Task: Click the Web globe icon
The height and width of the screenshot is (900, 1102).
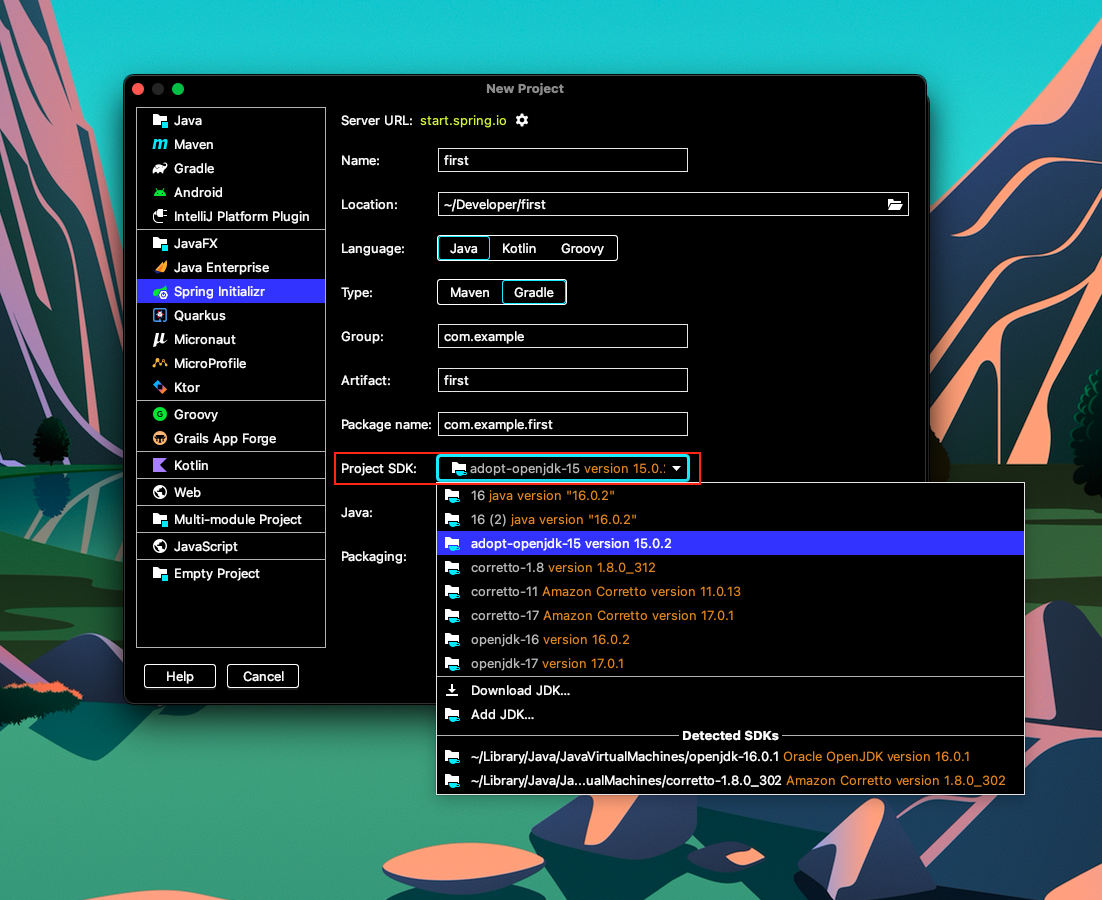Action: click(160, 492)
